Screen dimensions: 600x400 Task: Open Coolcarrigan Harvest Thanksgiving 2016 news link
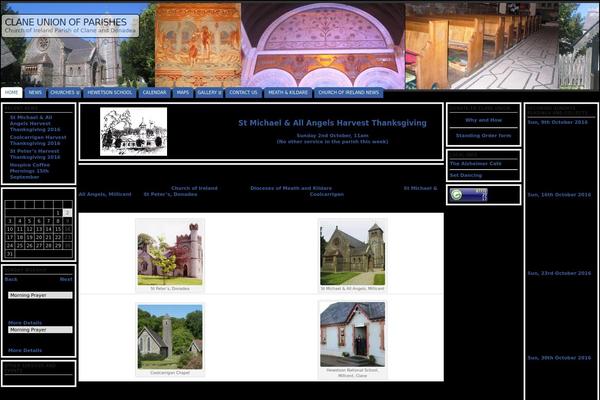35,140
